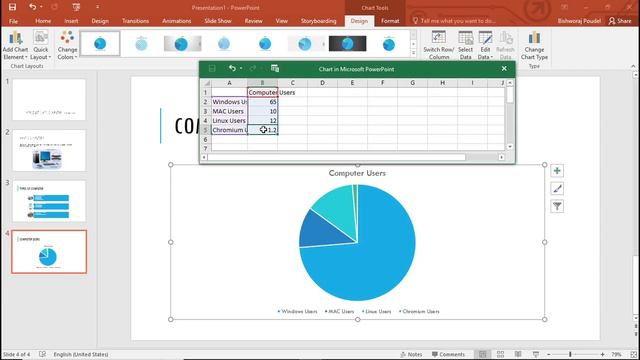Select row 6 header in the data sheet
Screen dimensions: 640x360
tap(205, 140)
